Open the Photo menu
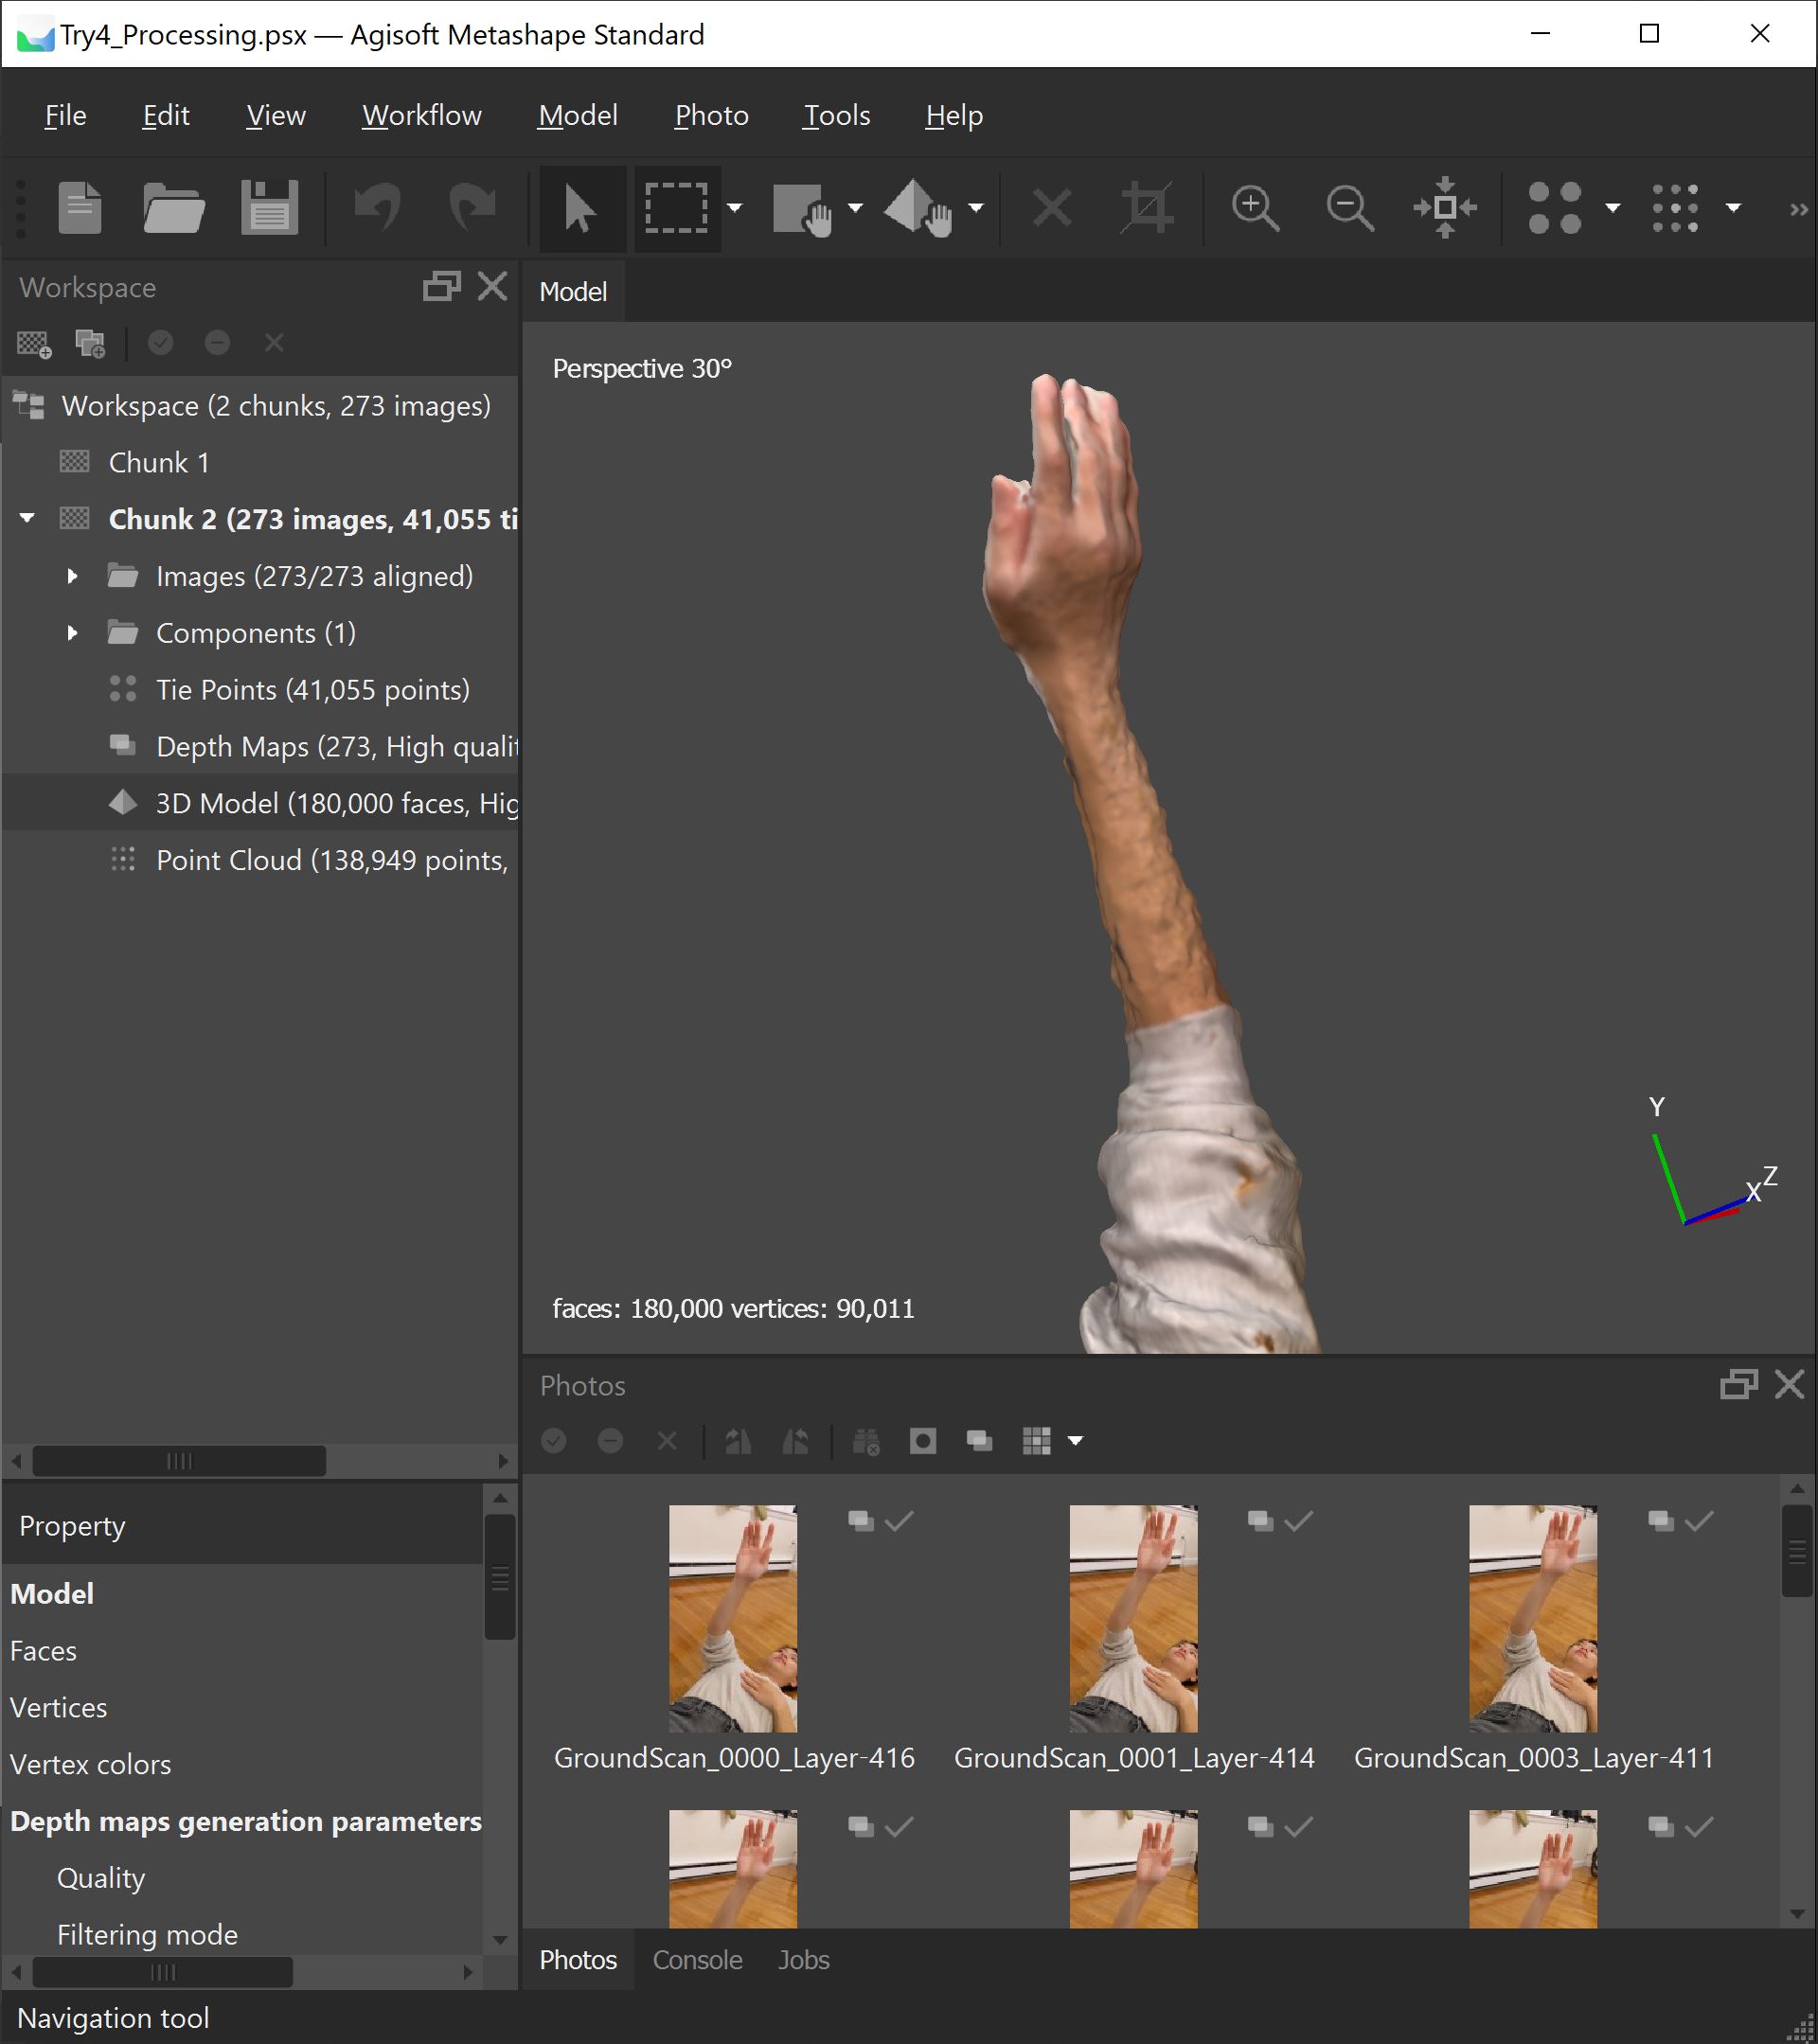 (711, 115)
